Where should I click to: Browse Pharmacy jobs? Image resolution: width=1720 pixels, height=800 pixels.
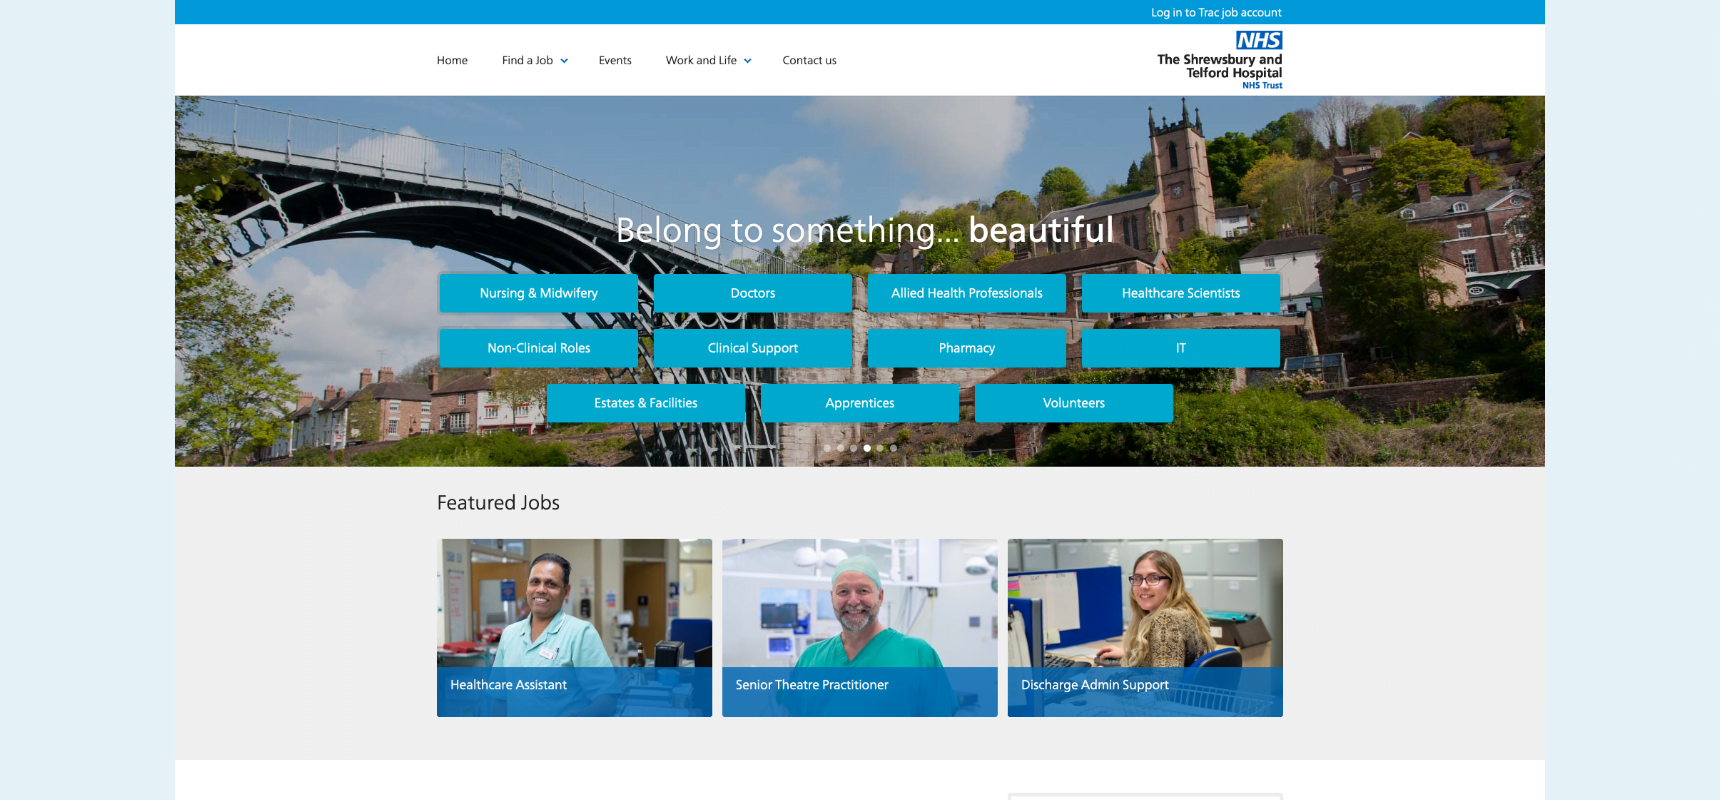click(967, 348)
